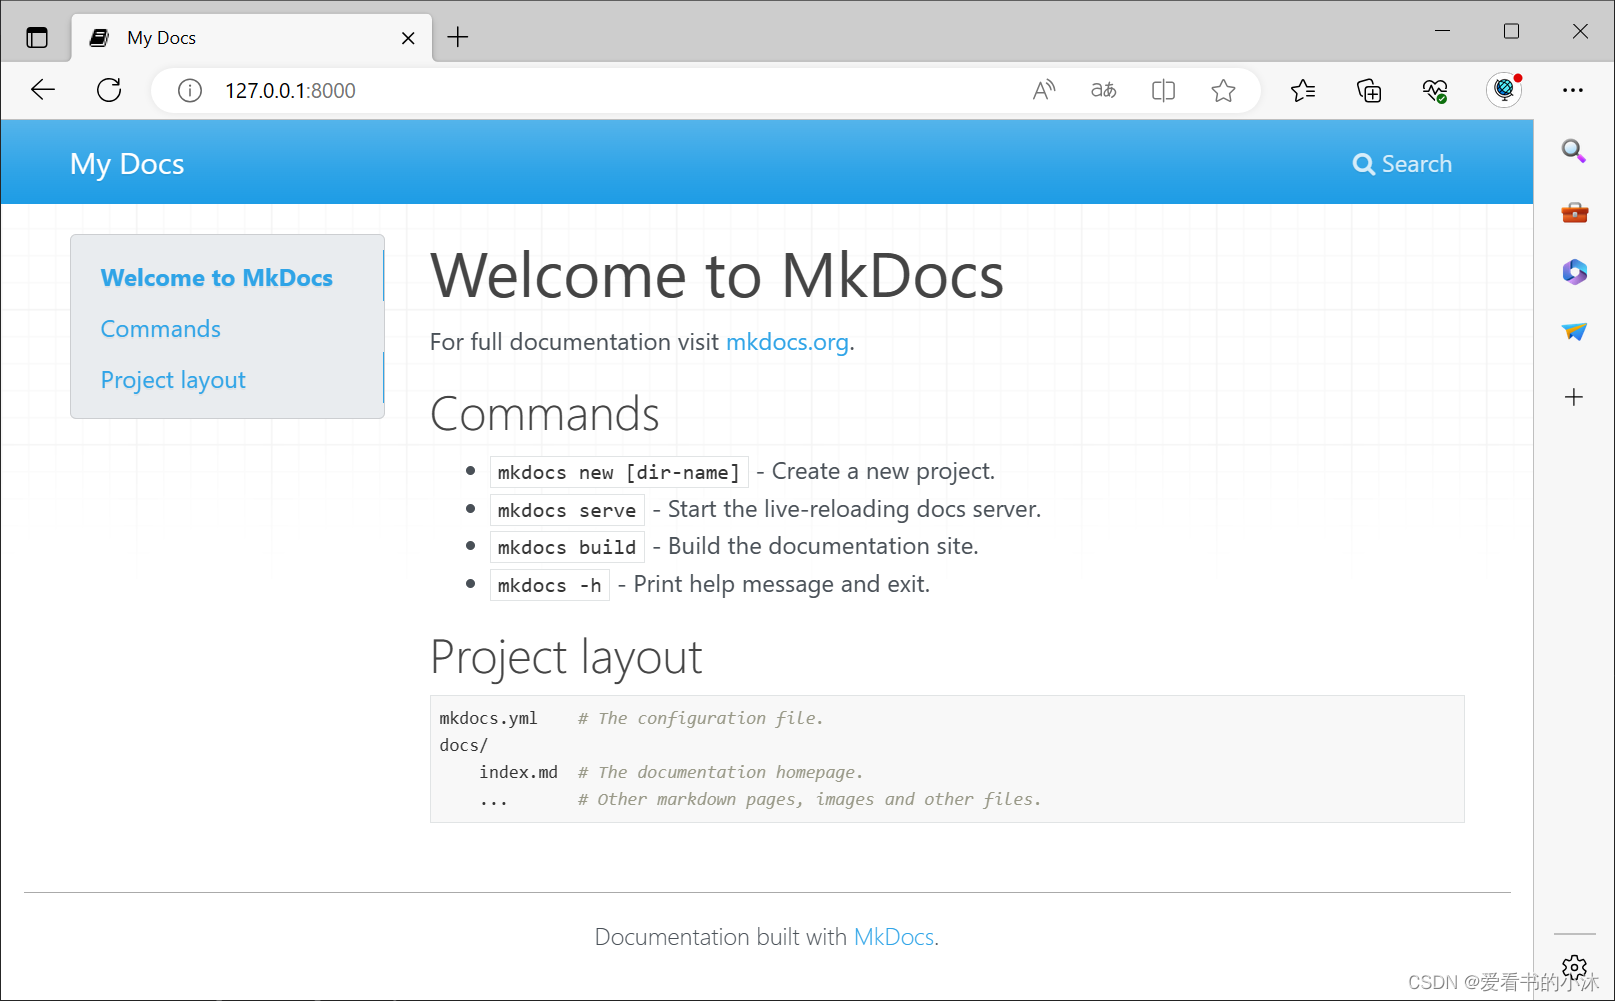View site information icon in address bar
Screen dimensions: 1615x1001
click(x=189, y=91)
